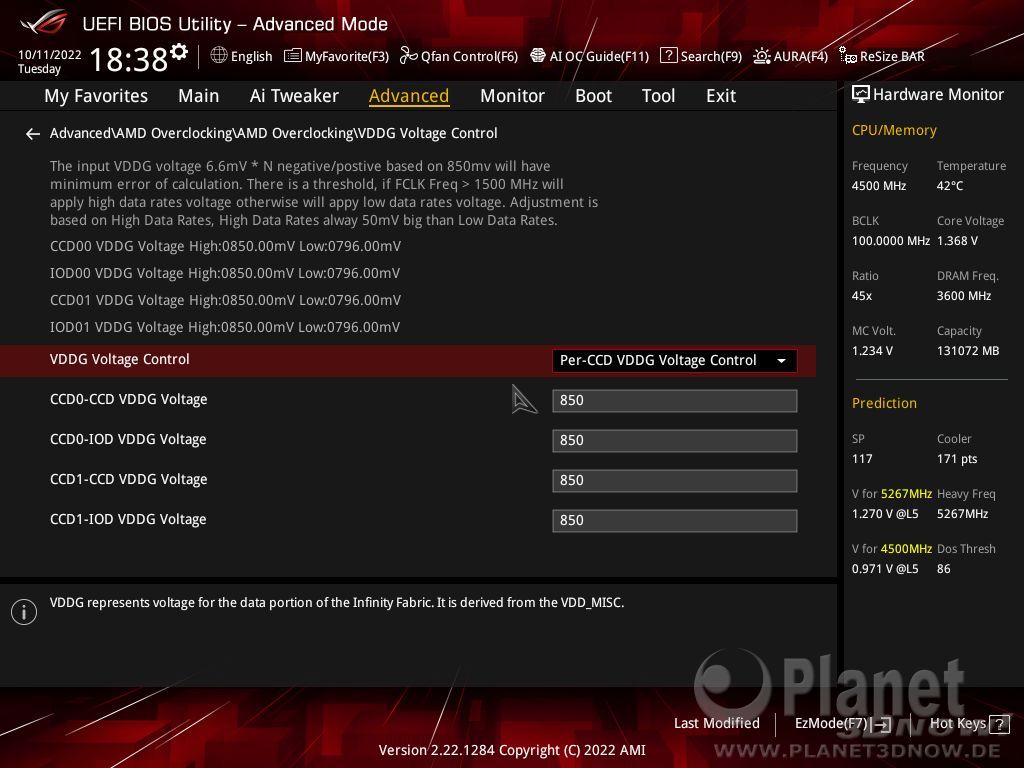This screenshot has width=1024, height=768.
Task: Click the globe language icon
Action: [219, 56]
